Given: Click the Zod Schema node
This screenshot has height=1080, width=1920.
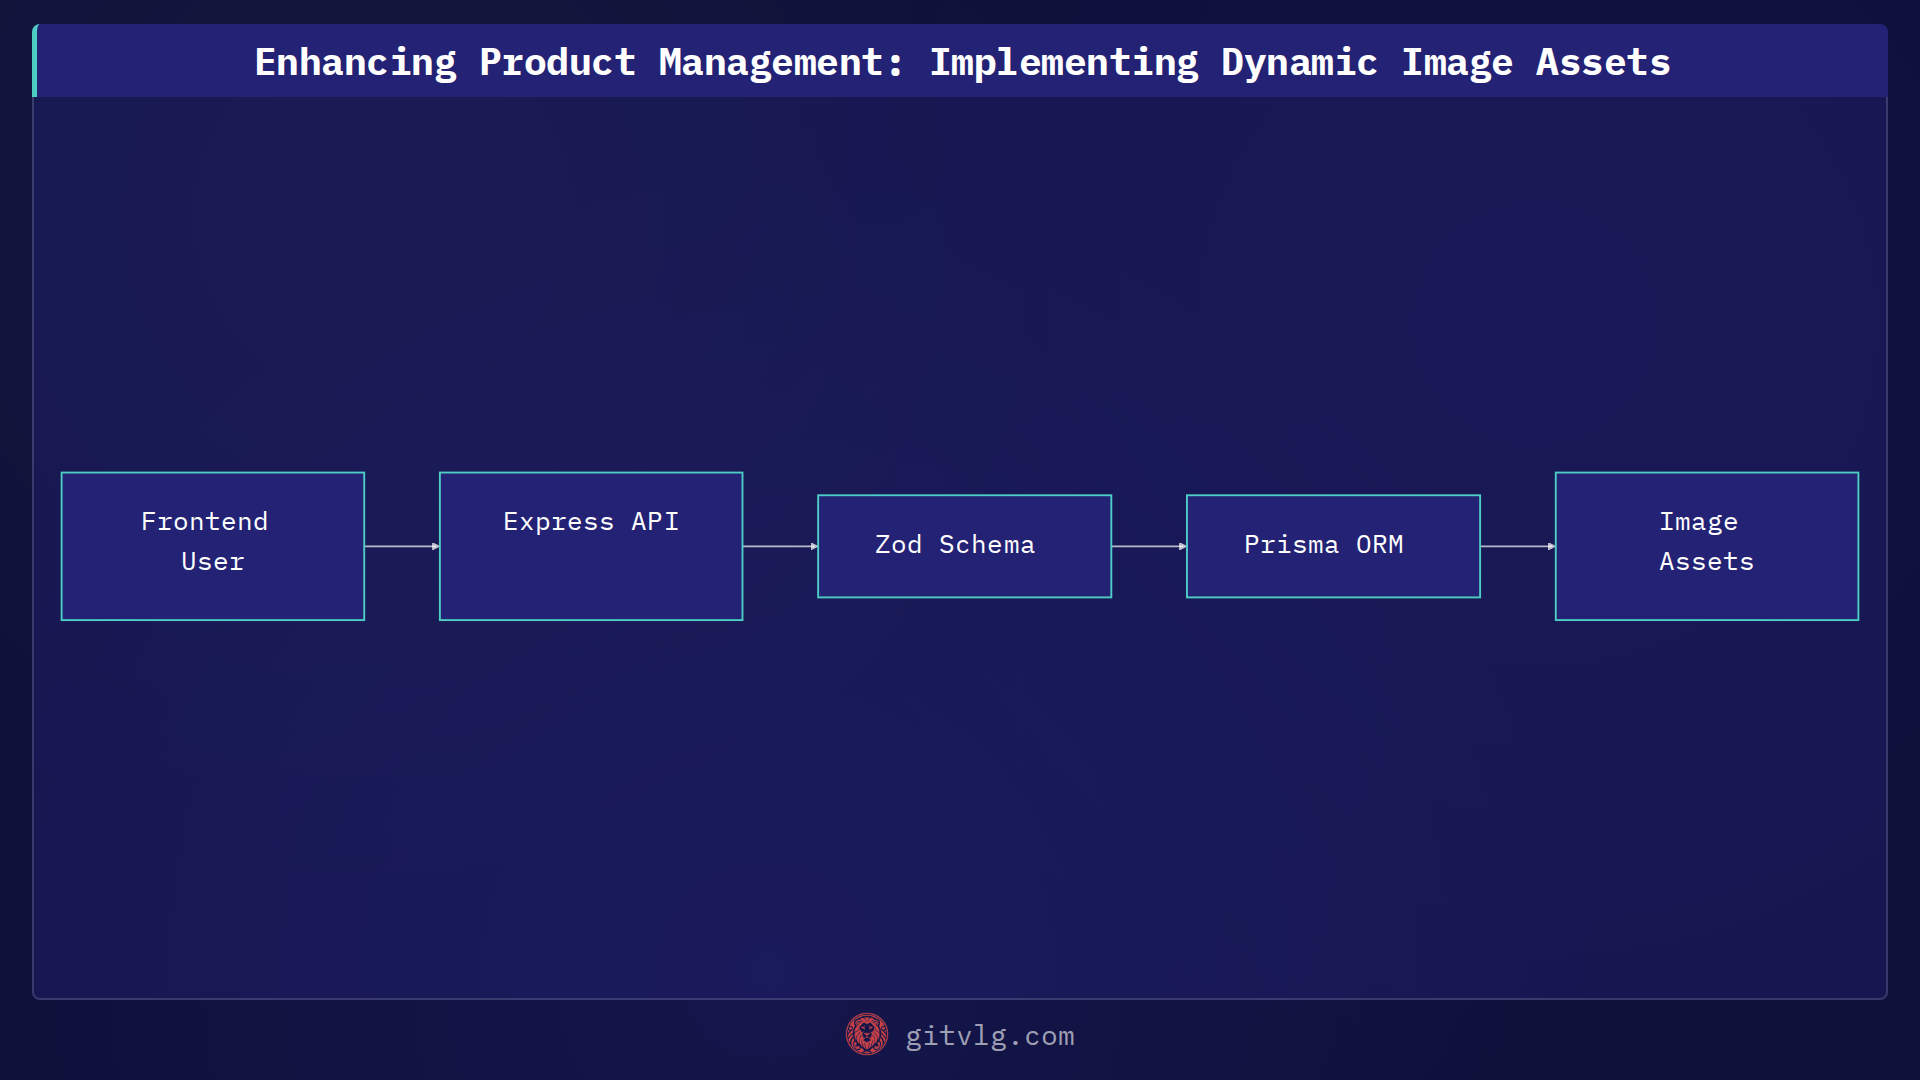Looking at the screenshot, I should tap(964, 546).
